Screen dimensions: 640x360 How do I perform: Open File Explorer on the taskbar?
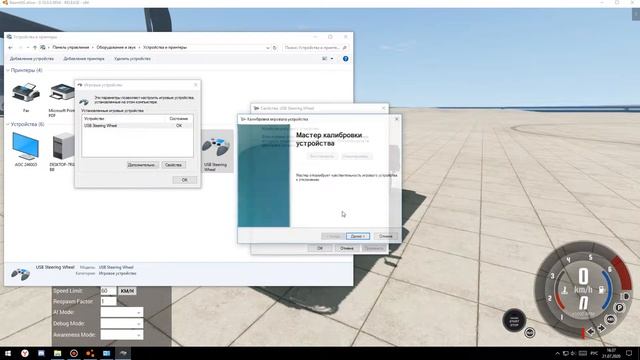[58, 353]
